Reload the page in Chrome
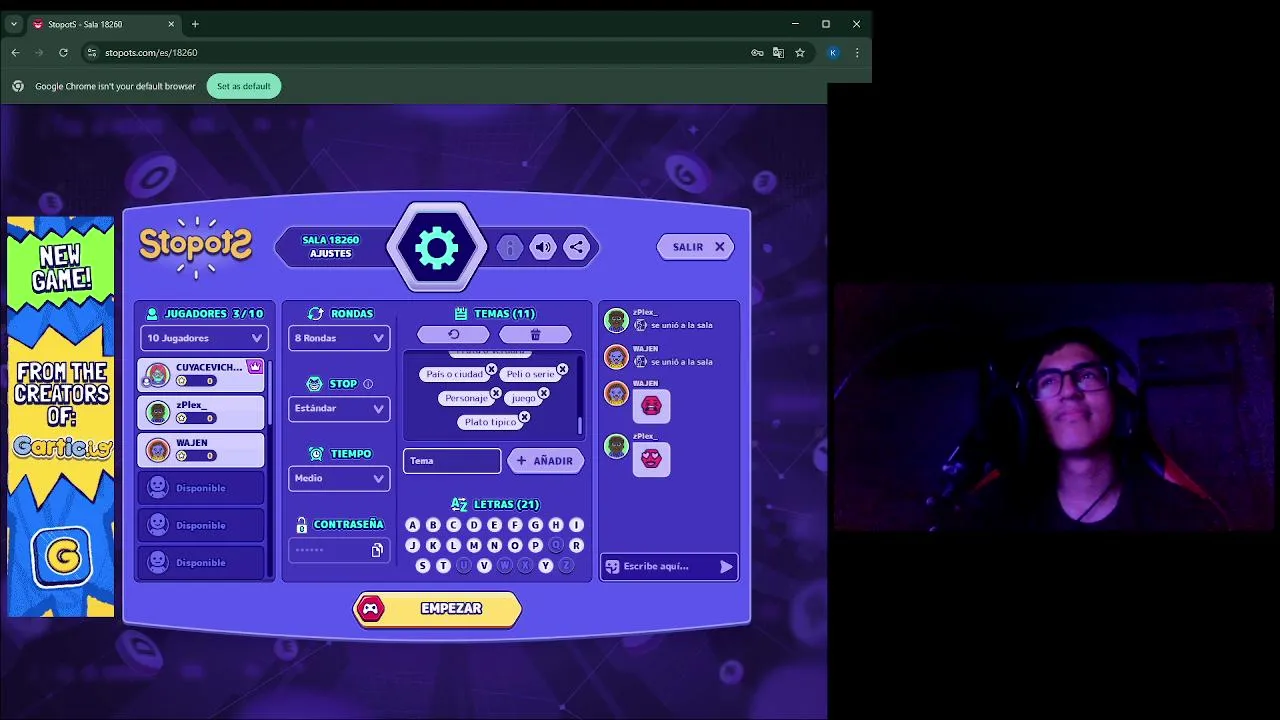The image size is (1280, 720). click(x=63, y=52)
